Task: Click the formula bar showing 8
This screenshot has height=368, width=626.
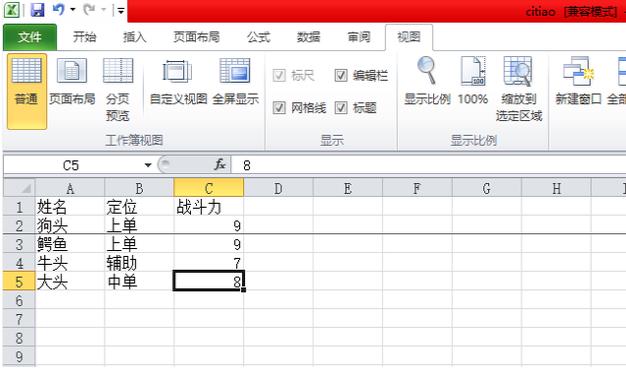Action: (x=429, y=165)
